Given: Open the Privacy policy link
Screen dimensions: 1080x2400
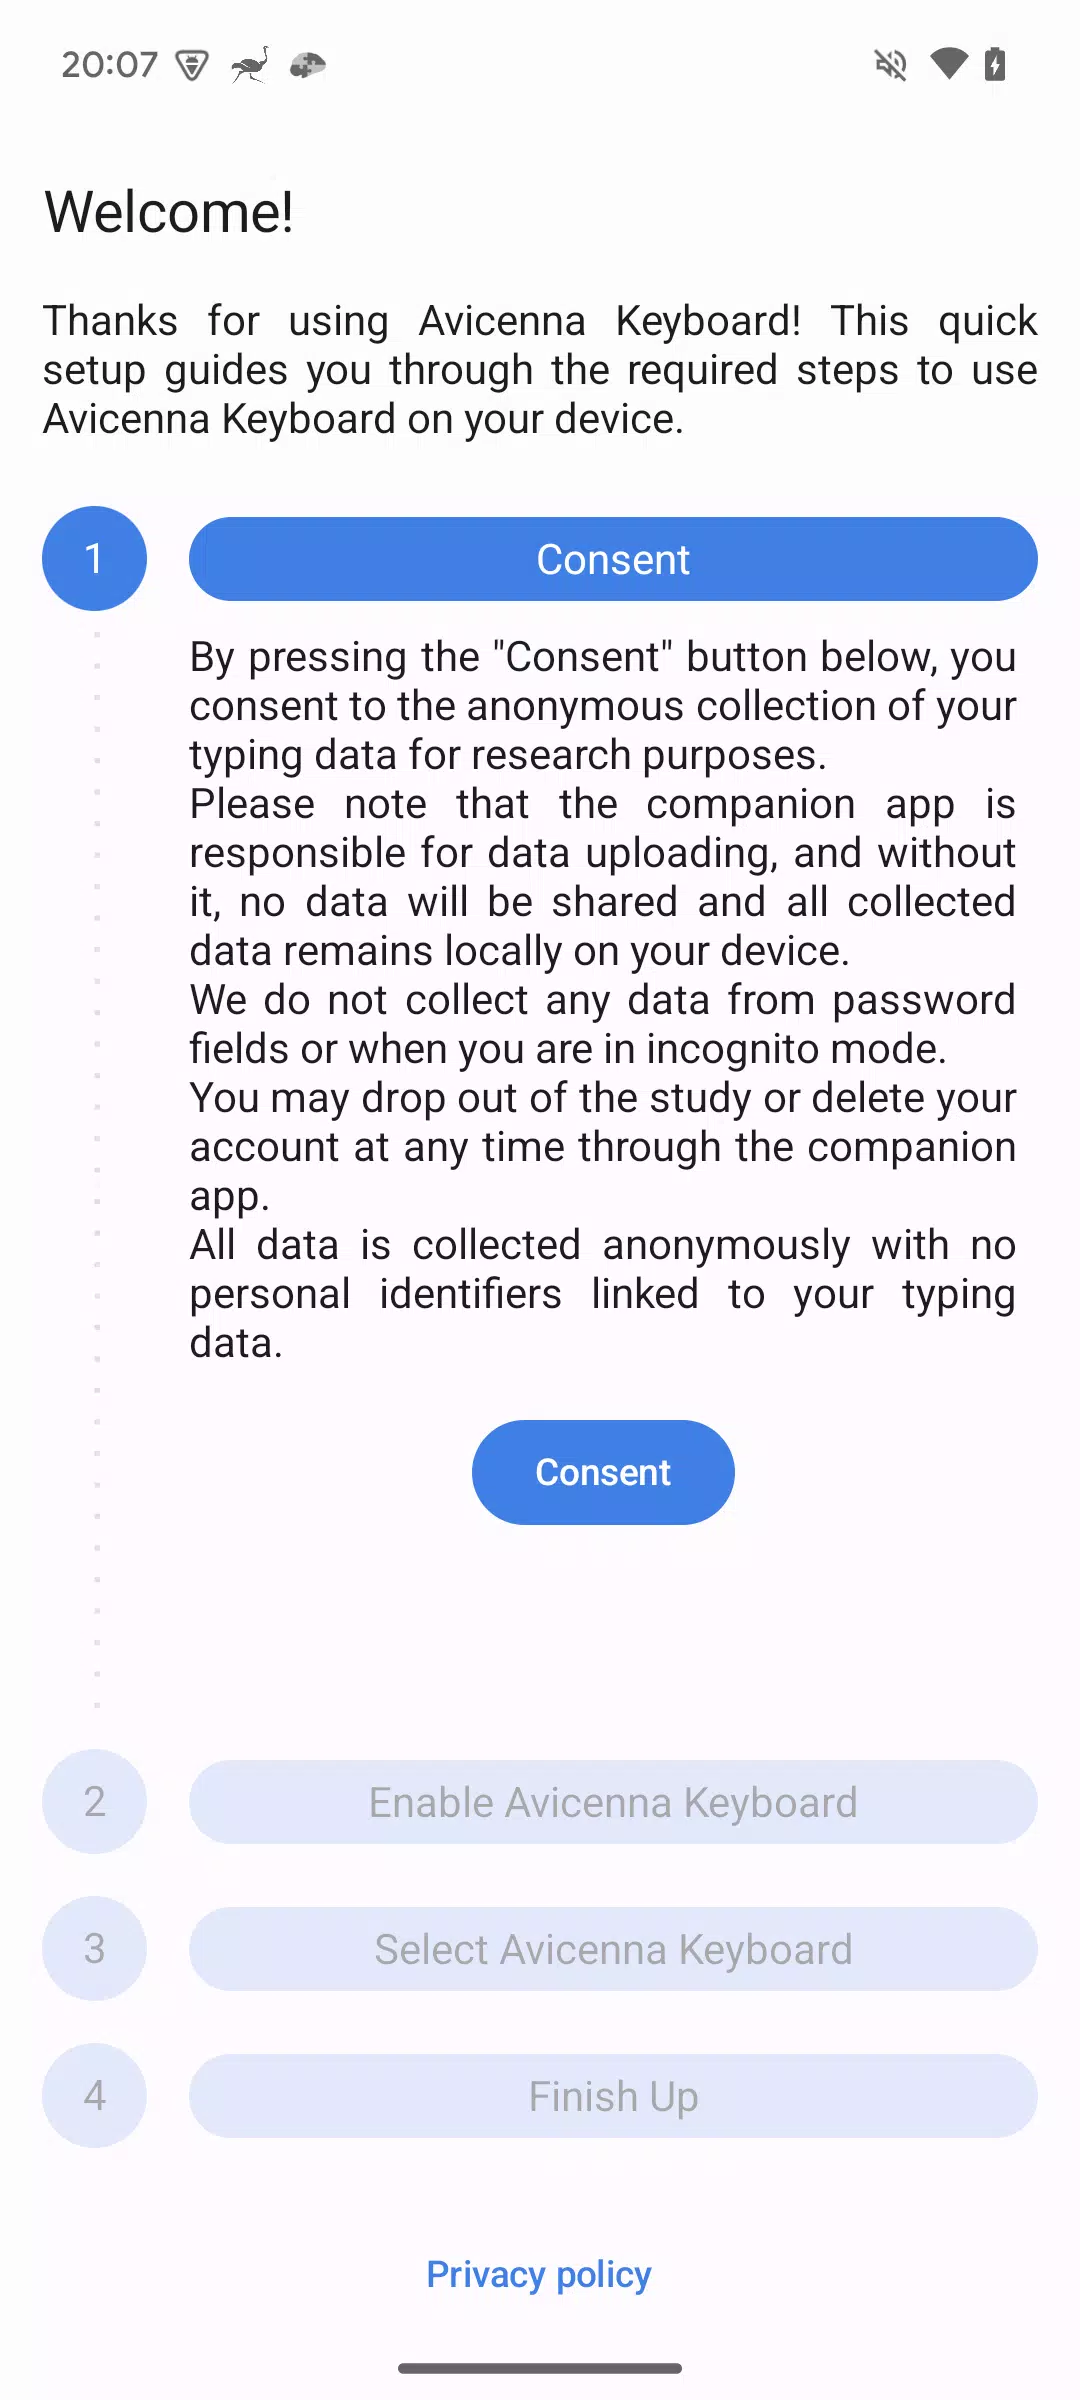Looking at the screenshot, I should (539, 2274).
